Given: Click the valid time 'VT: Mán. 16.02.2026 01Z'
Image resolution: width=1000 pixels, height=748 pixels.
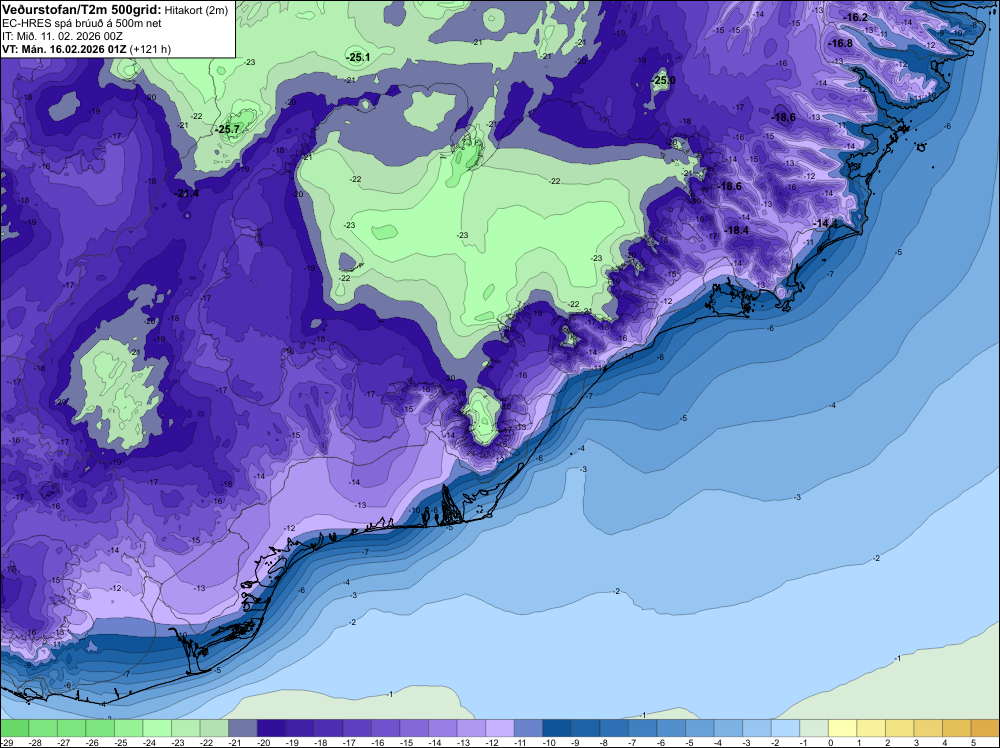Looking at the screenshot, I should pos(64,49).
